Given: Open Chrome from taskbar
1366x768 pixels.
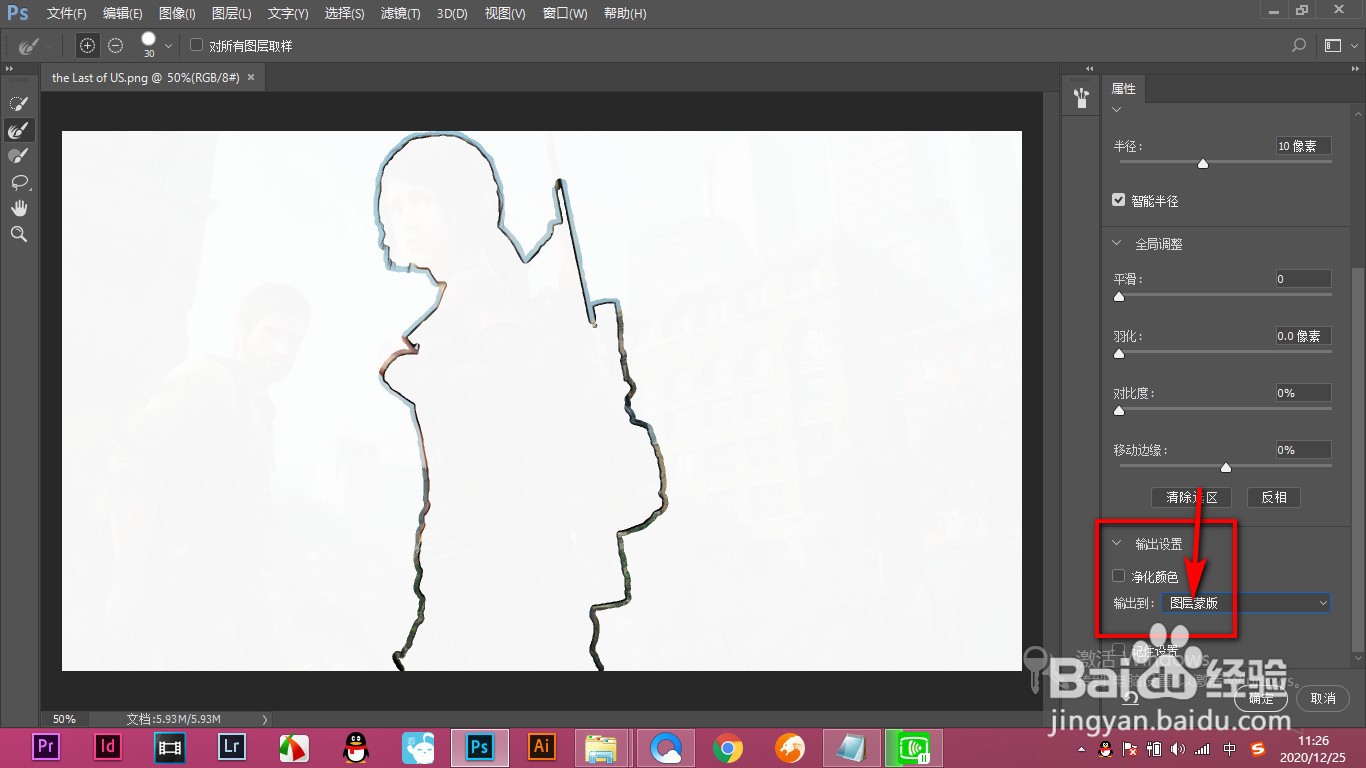Looking at the screenshot, I should coord(727,747).
